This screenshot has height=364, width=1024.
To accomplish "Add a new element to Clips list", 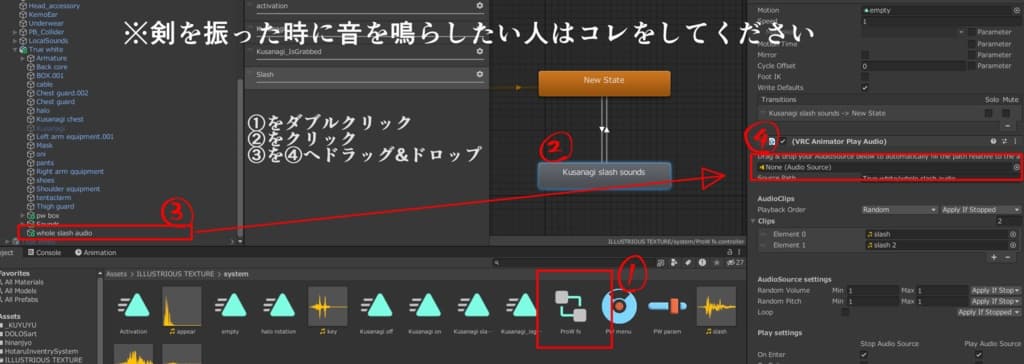I will click(995, 257).
